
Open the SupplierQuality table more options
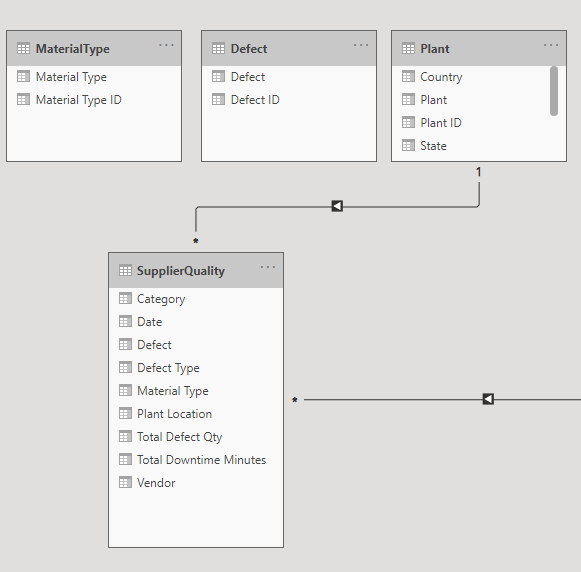(268, 267)
